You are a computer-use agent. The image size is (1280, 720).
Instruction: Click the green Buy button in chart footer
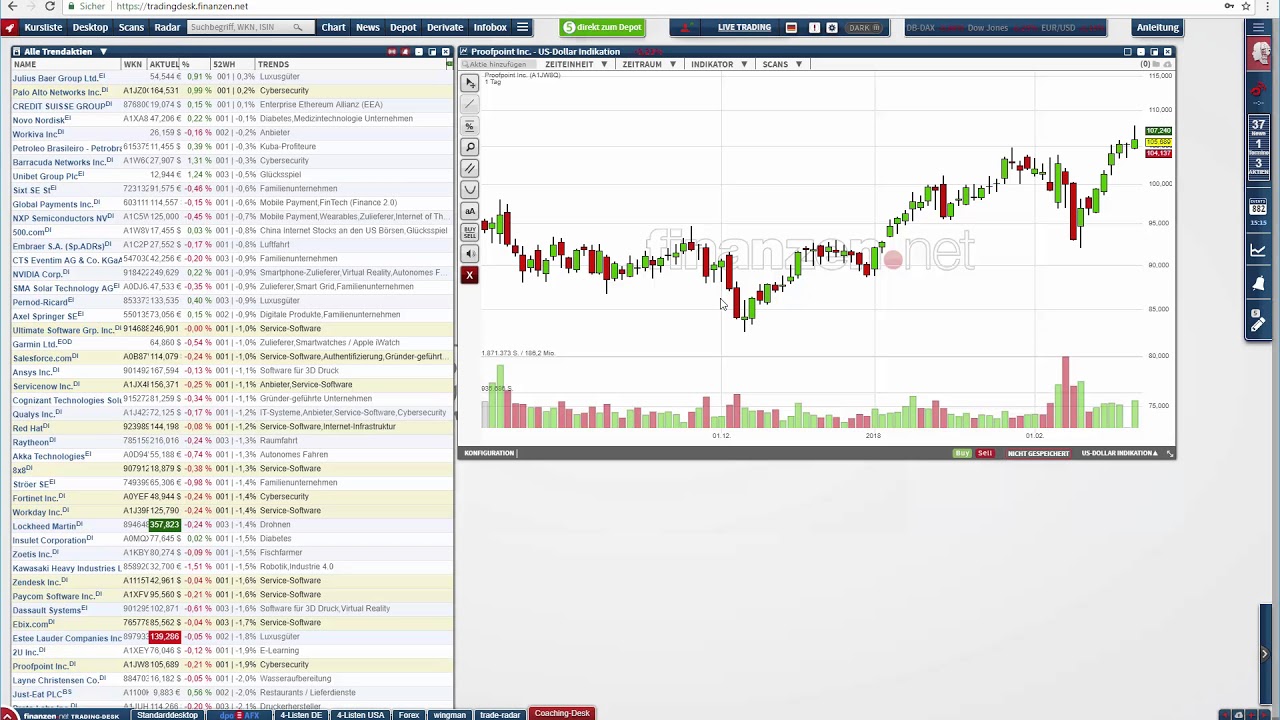coord(962,453)
